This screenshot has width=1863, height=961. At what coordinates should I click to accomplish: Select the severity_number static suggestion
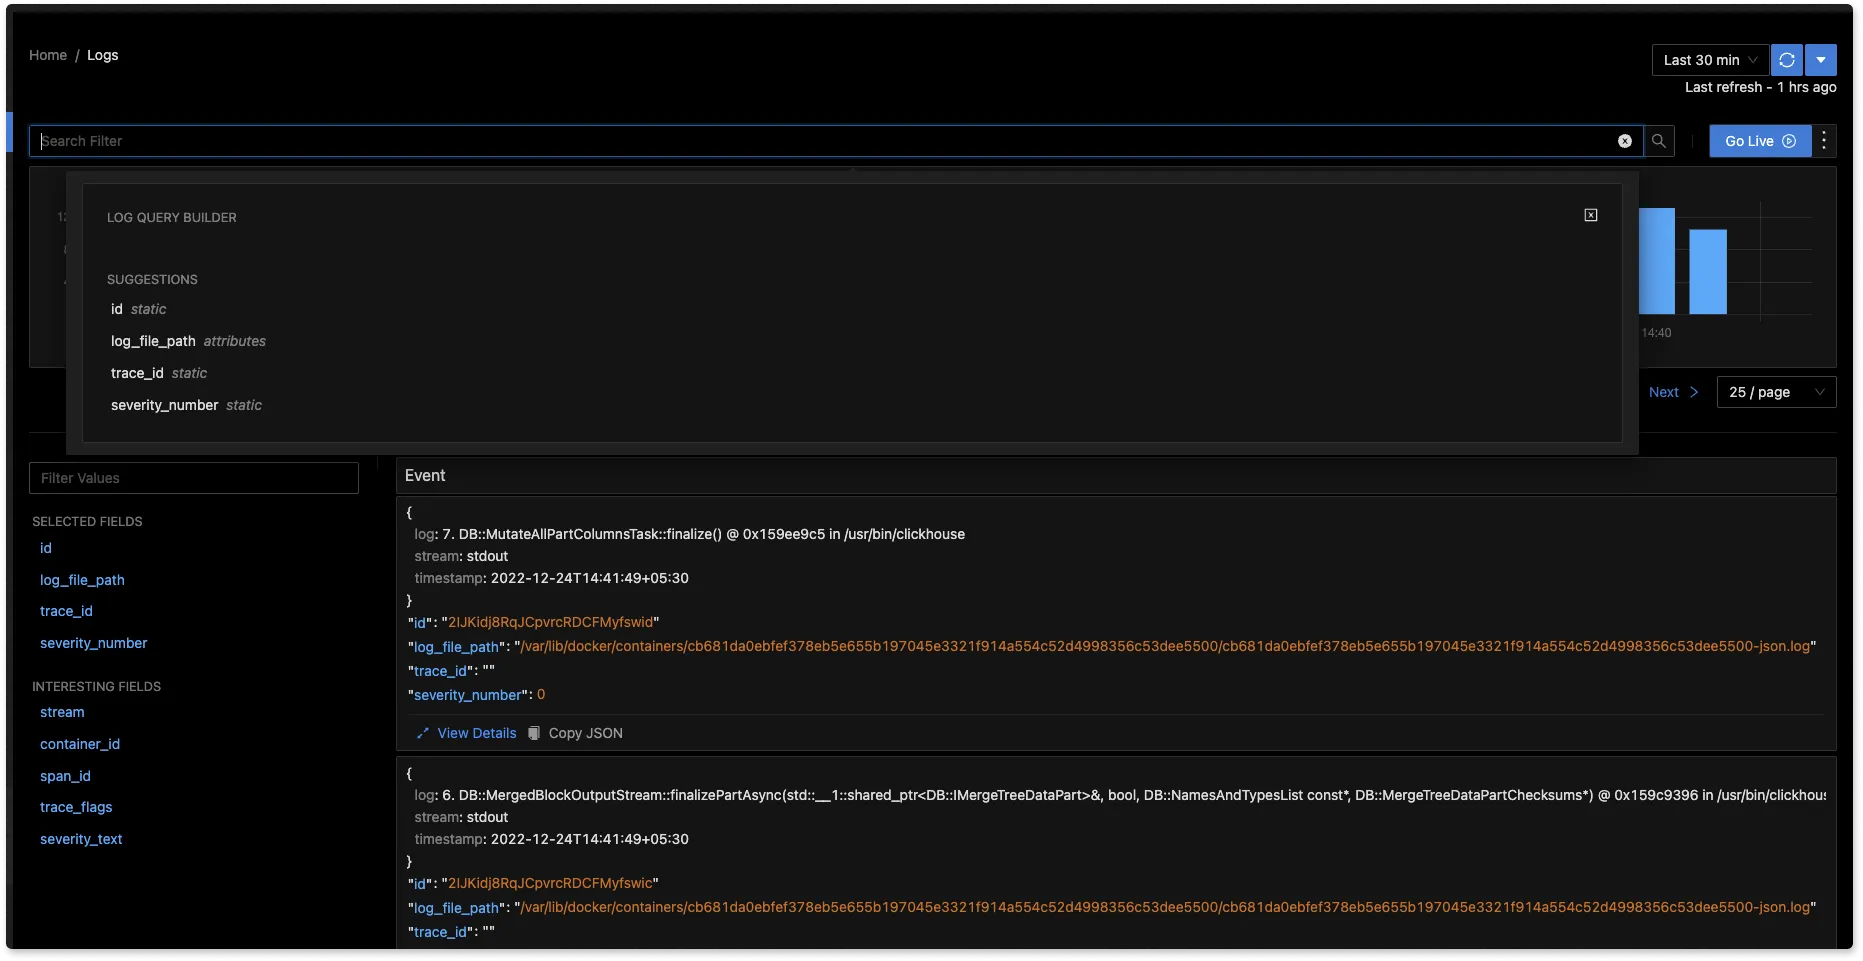186,405
